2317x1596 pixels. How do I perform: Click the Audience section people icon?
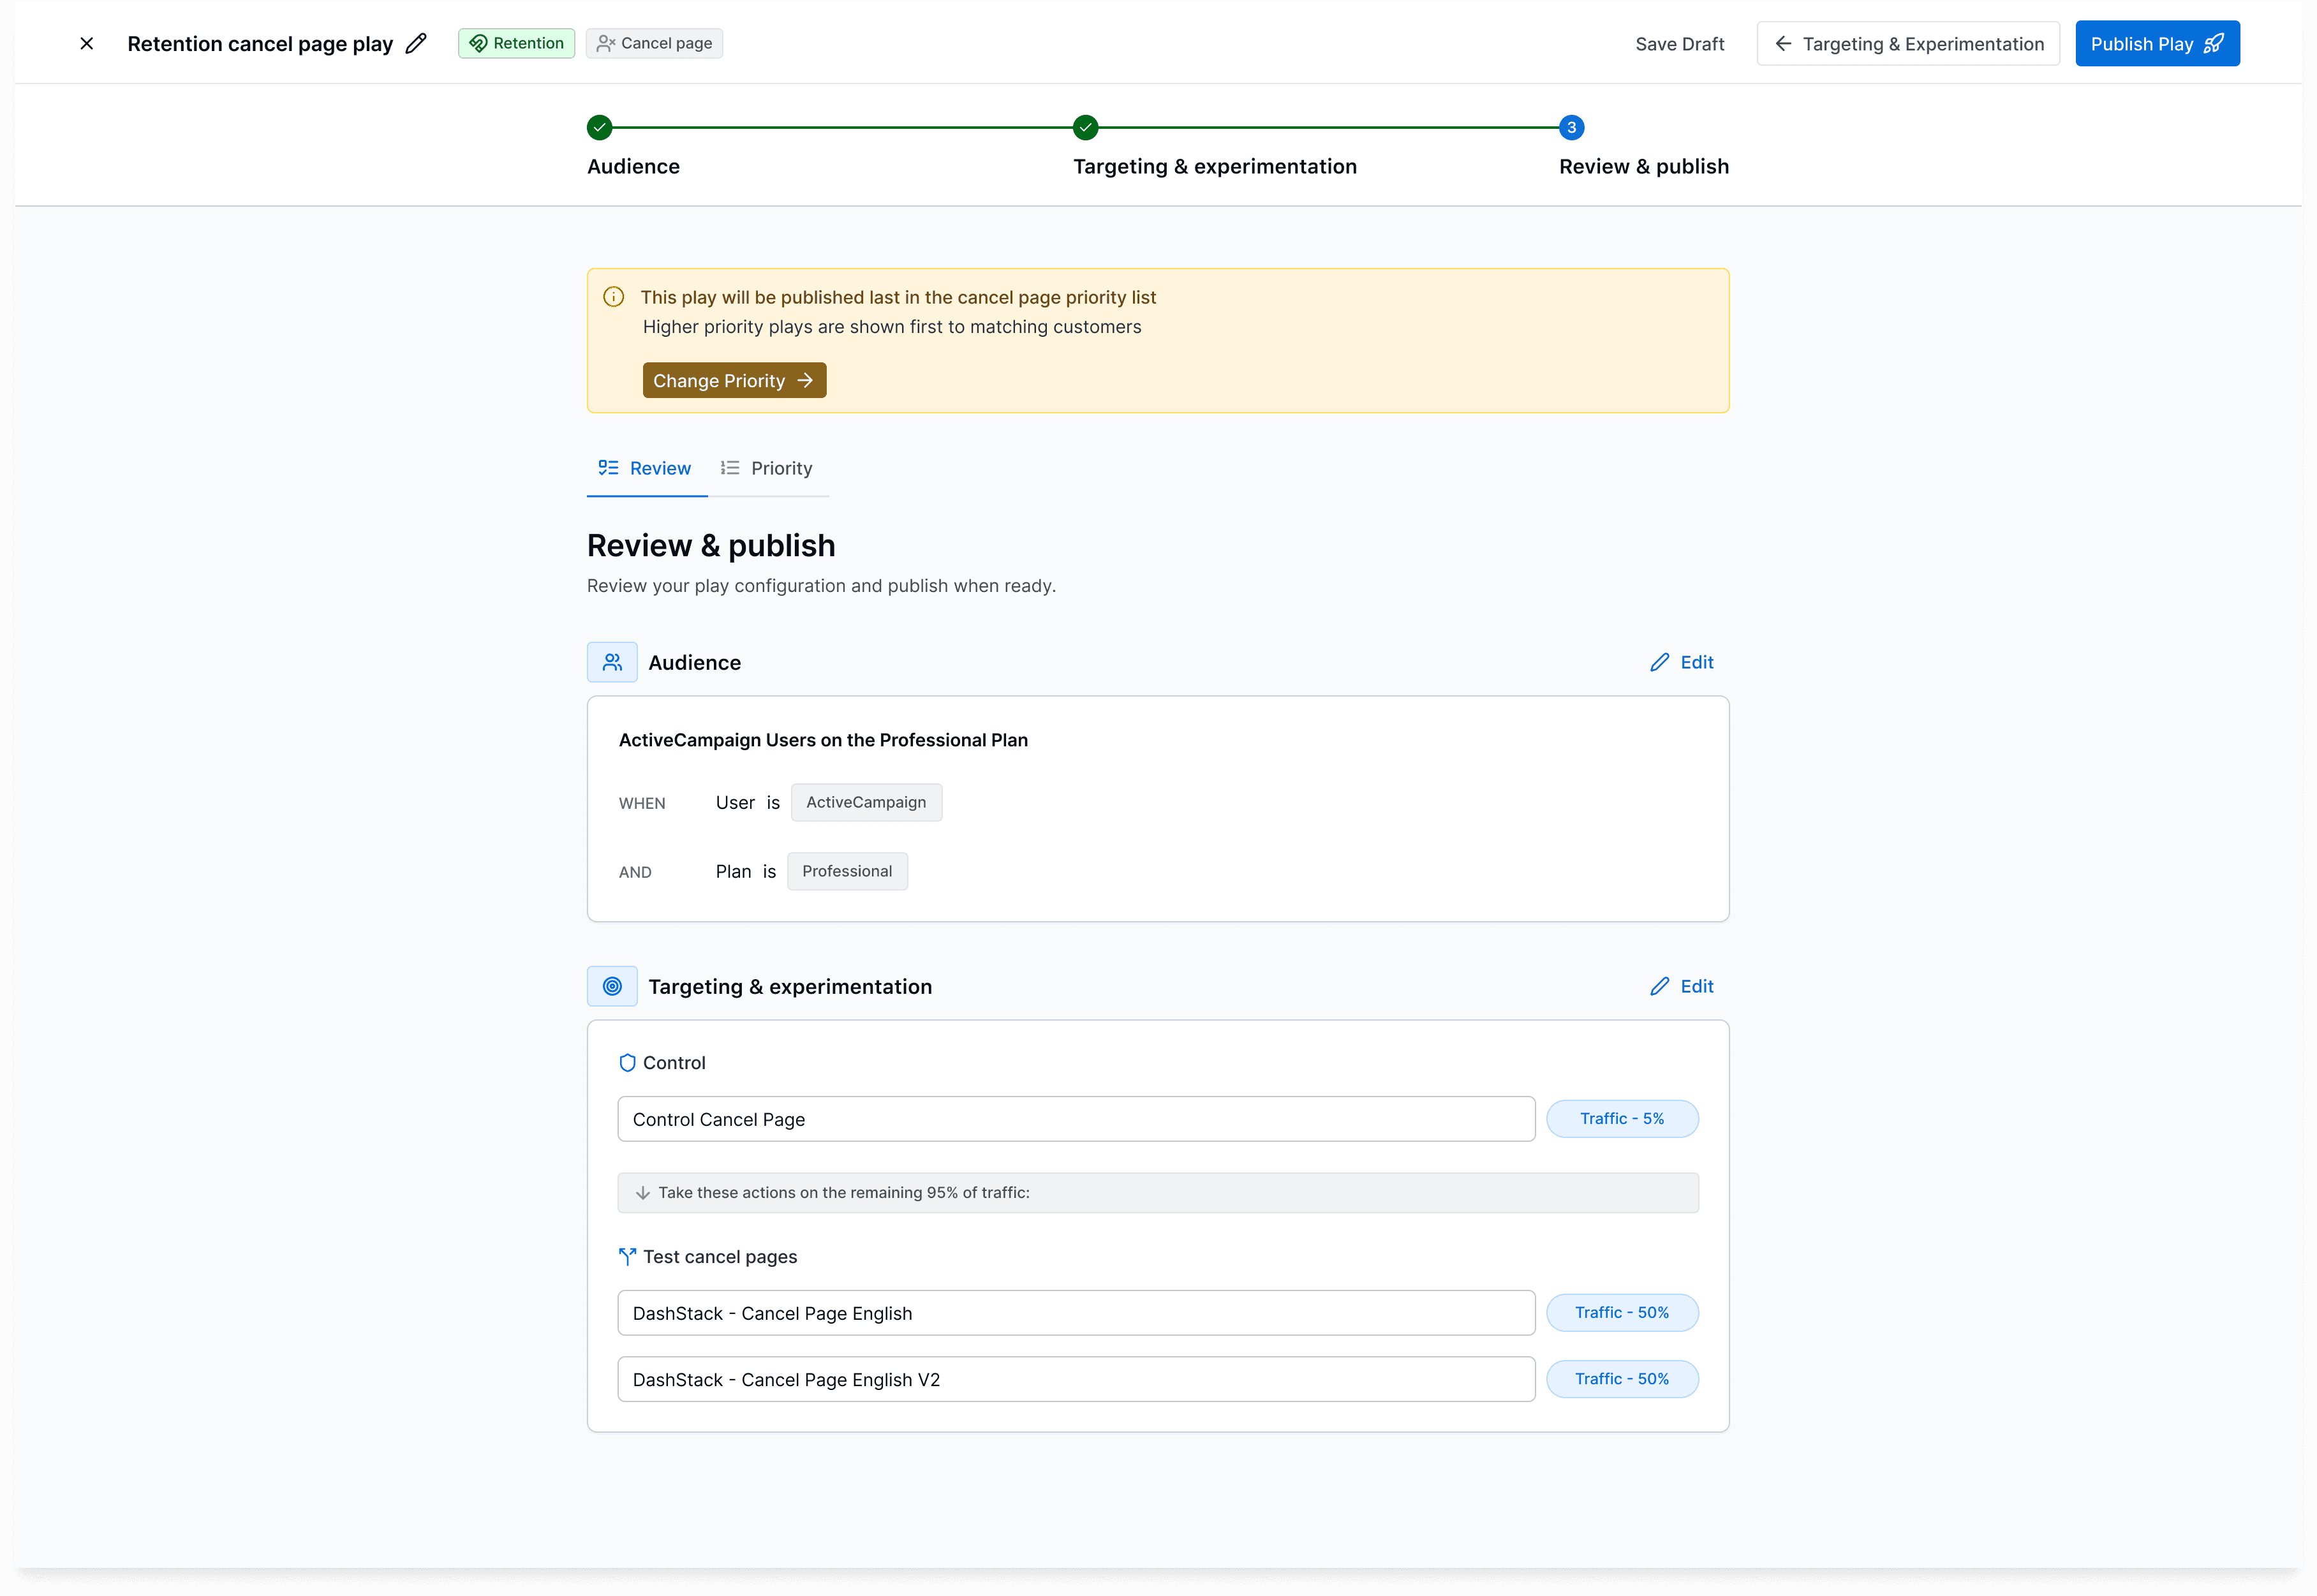point(612,662)
